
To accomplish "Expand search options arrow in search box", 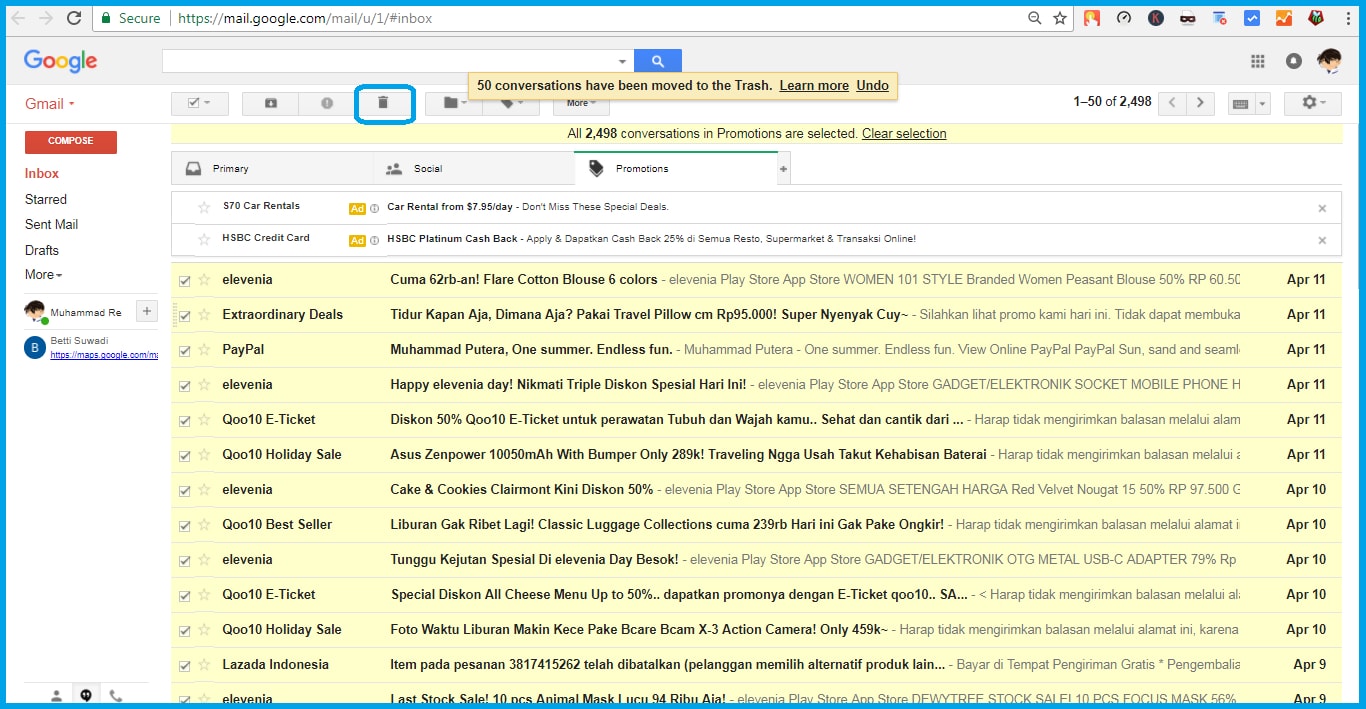I will 622,62.
